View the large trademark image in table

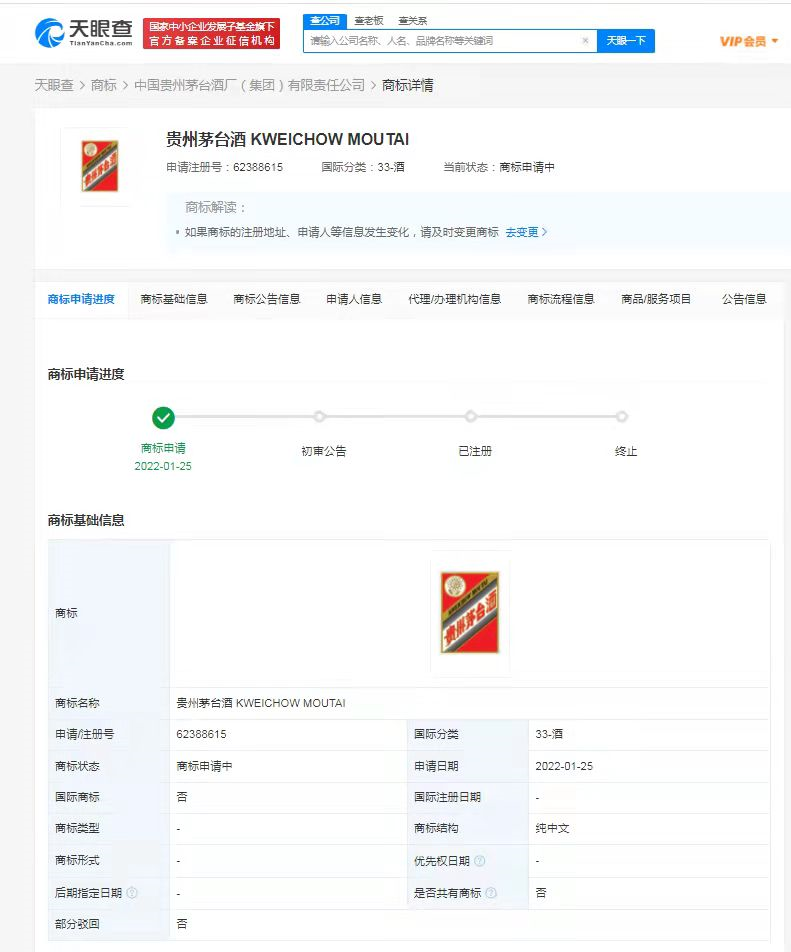point(470,613)
